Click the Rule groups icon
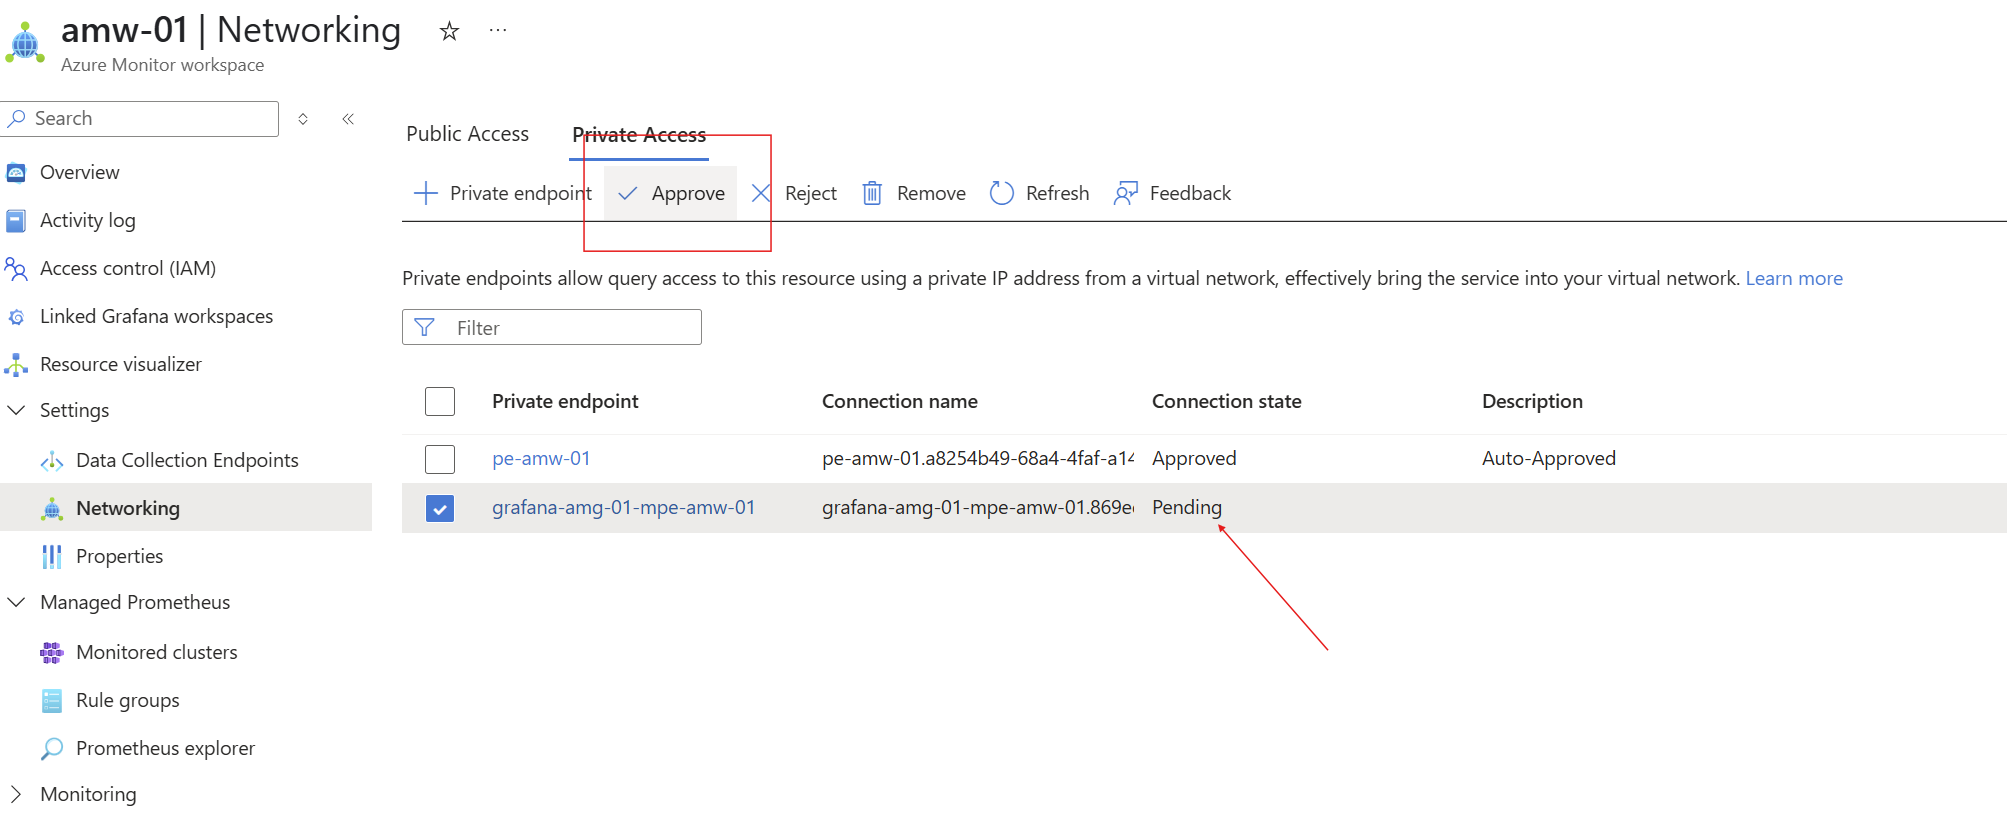Image resolution: width=2007 pixels, height=832 pixels. pyautogui.click(x=52, y=701)
